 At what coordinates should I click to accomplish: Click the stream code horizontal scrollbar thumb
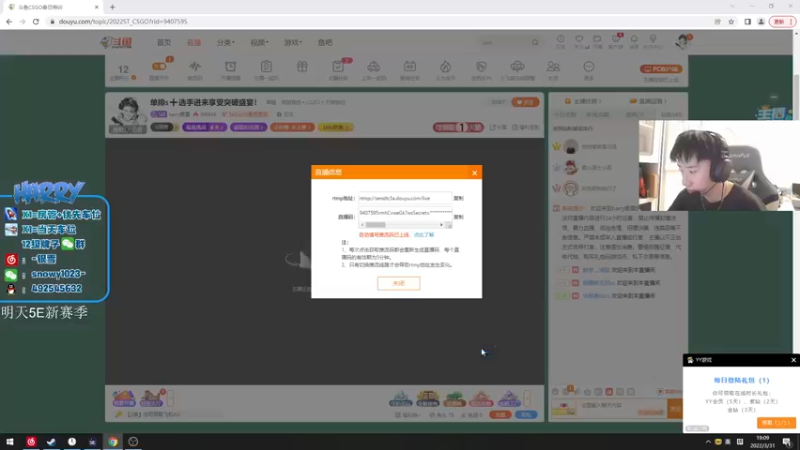[376, 225]
